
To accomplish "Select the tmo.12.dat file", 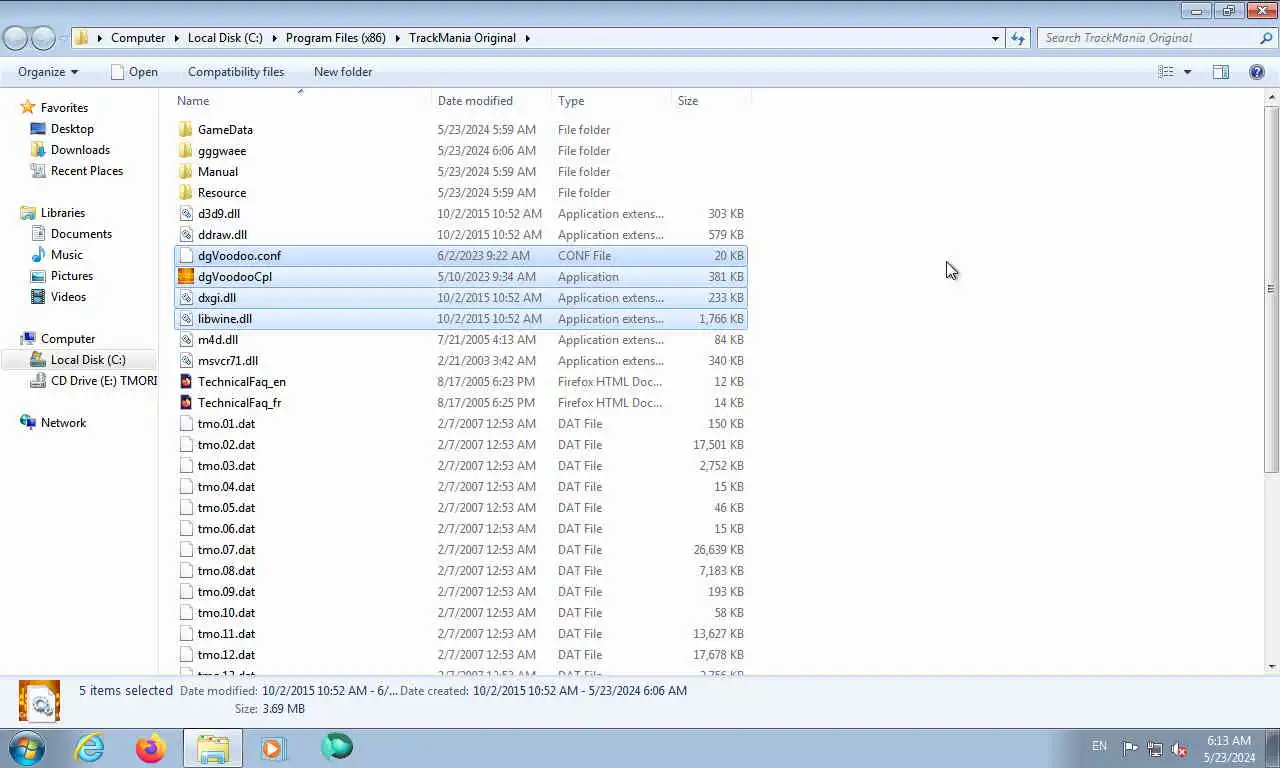I will pos(461,655).
